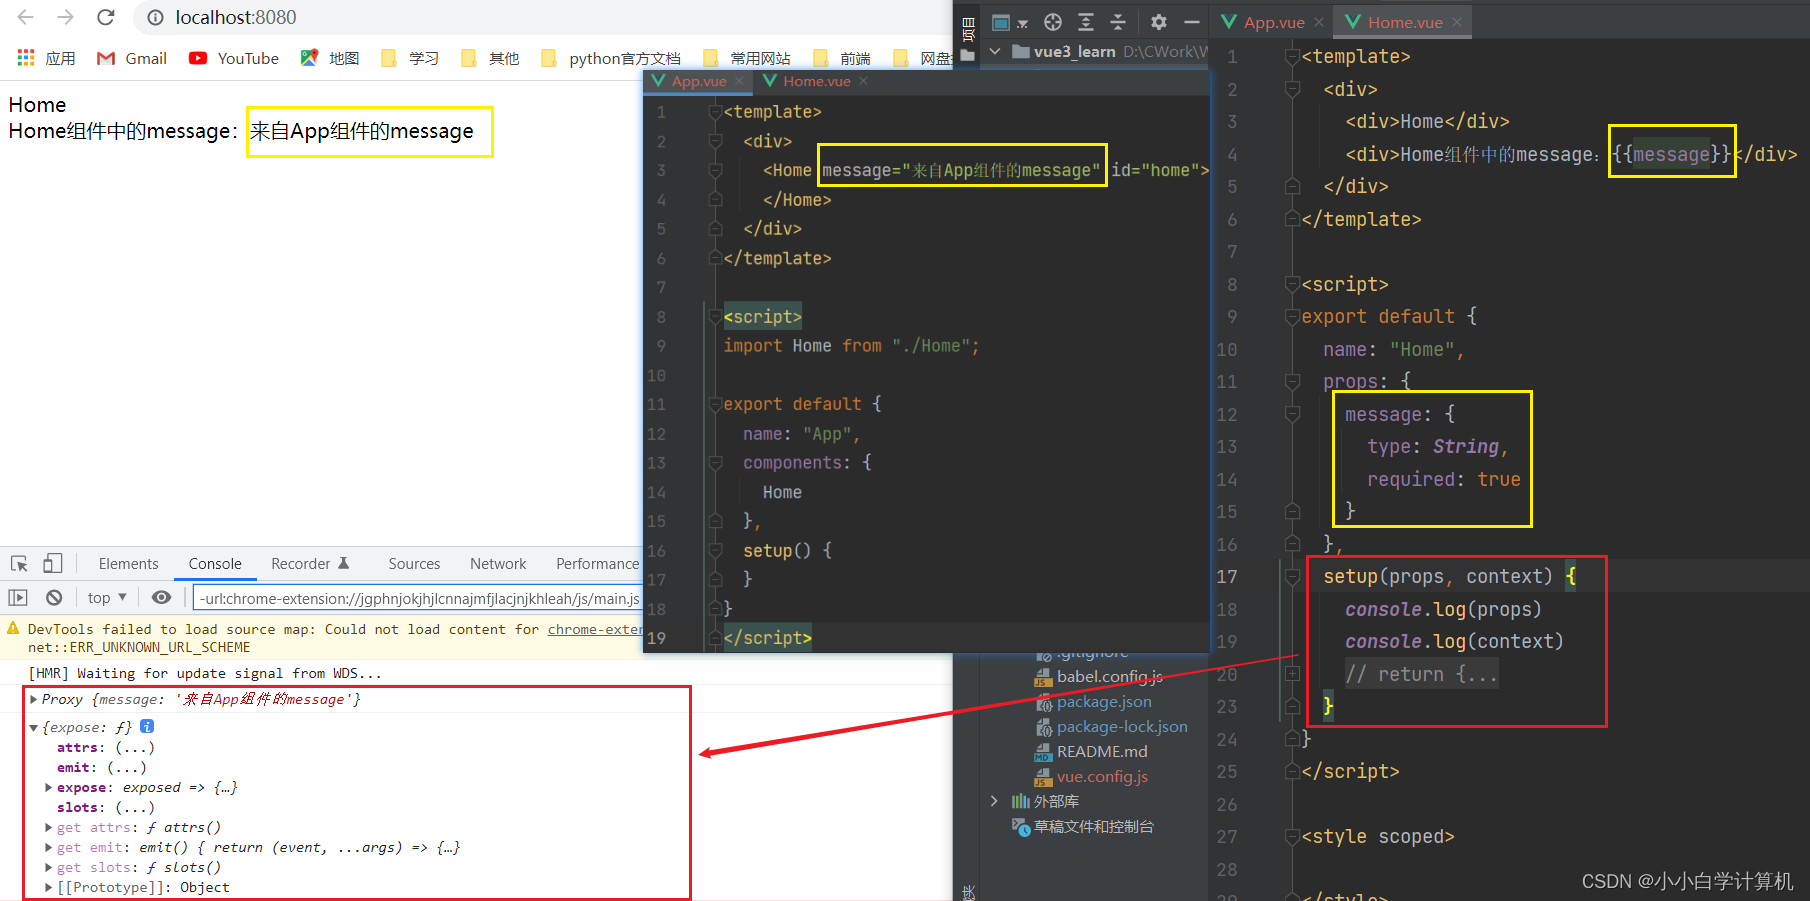Open the top JavaScript context dropdown
This screenshot has width=1810, height=901.
tap(107, 598)
